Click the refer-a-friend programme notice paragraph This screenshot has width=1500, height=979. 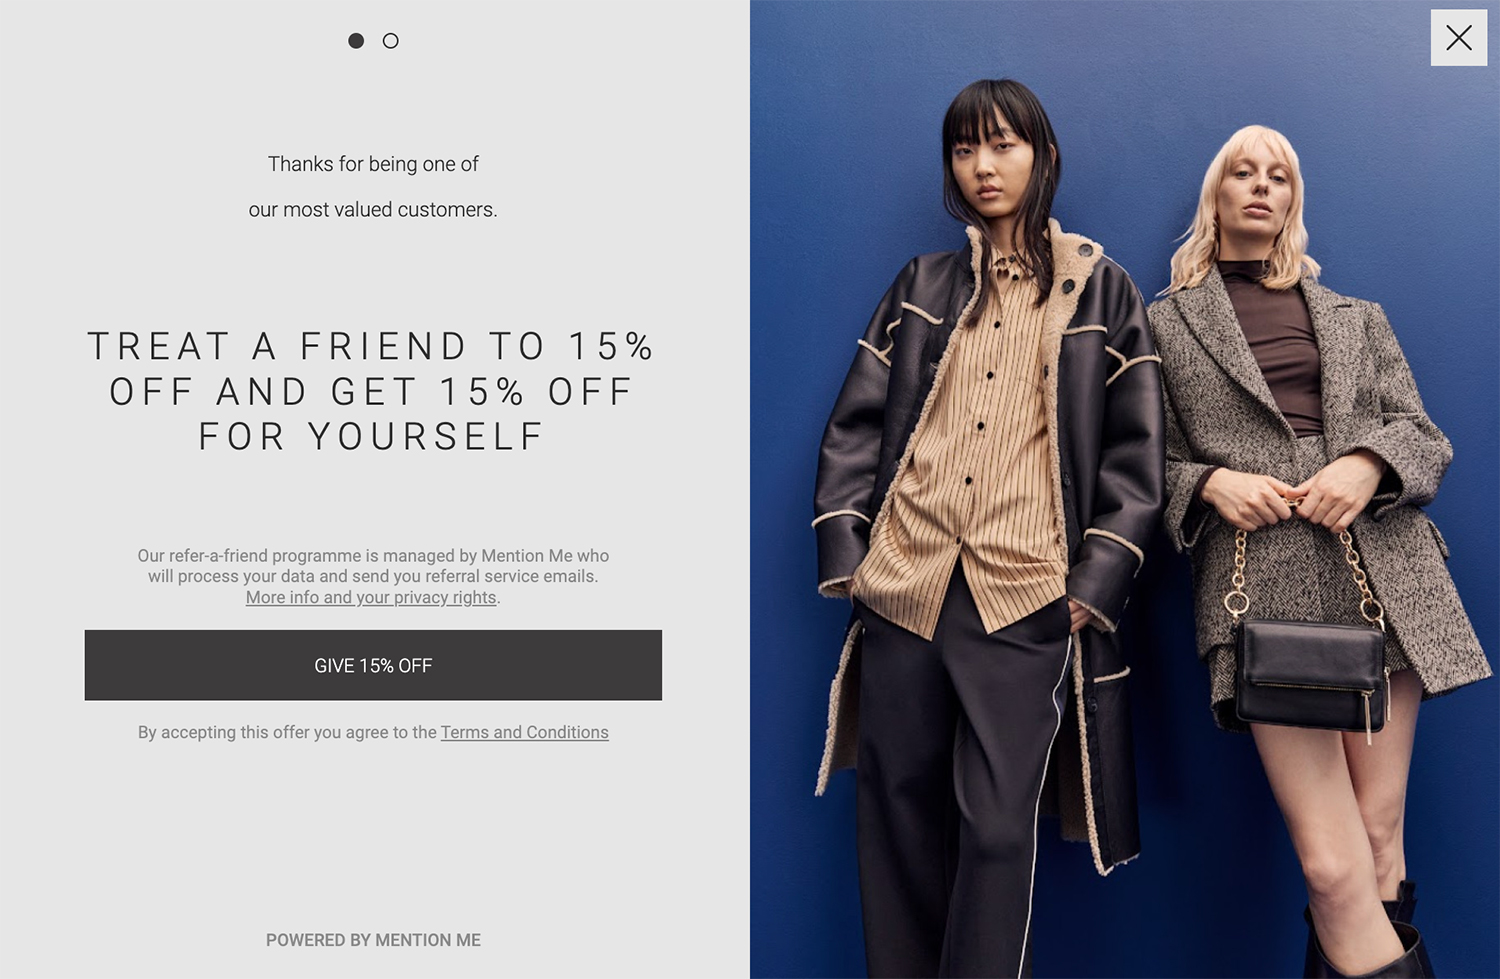(373, 576)
